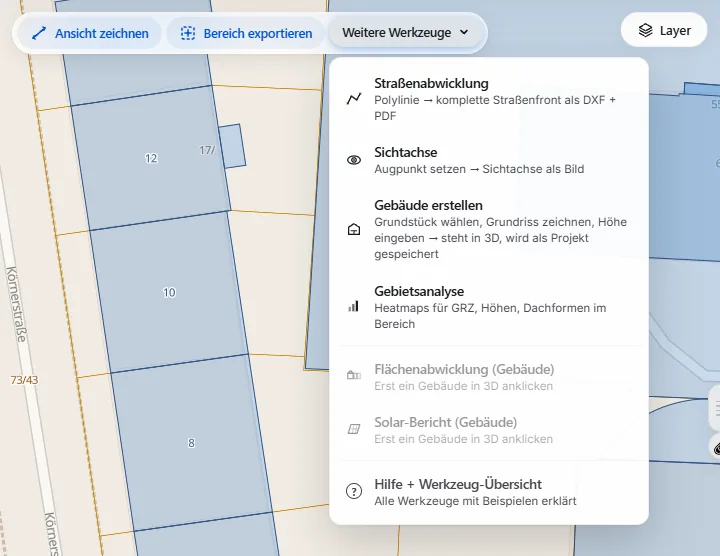Screen dimensions: 720x556
Task: Open the Layer panel button
Action: [x=664, y=30]
